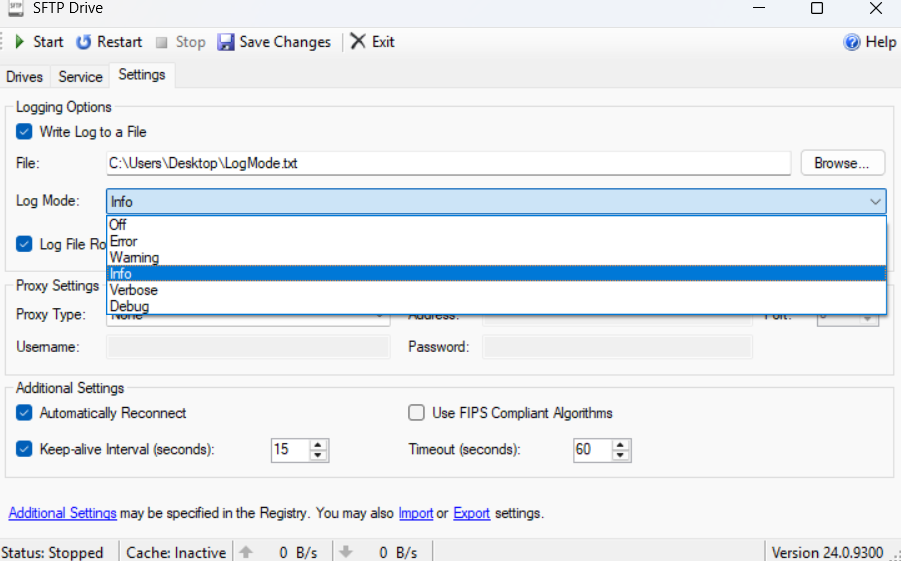Disable Automatically Reconnect checkbox

click(x=24, y=413)
